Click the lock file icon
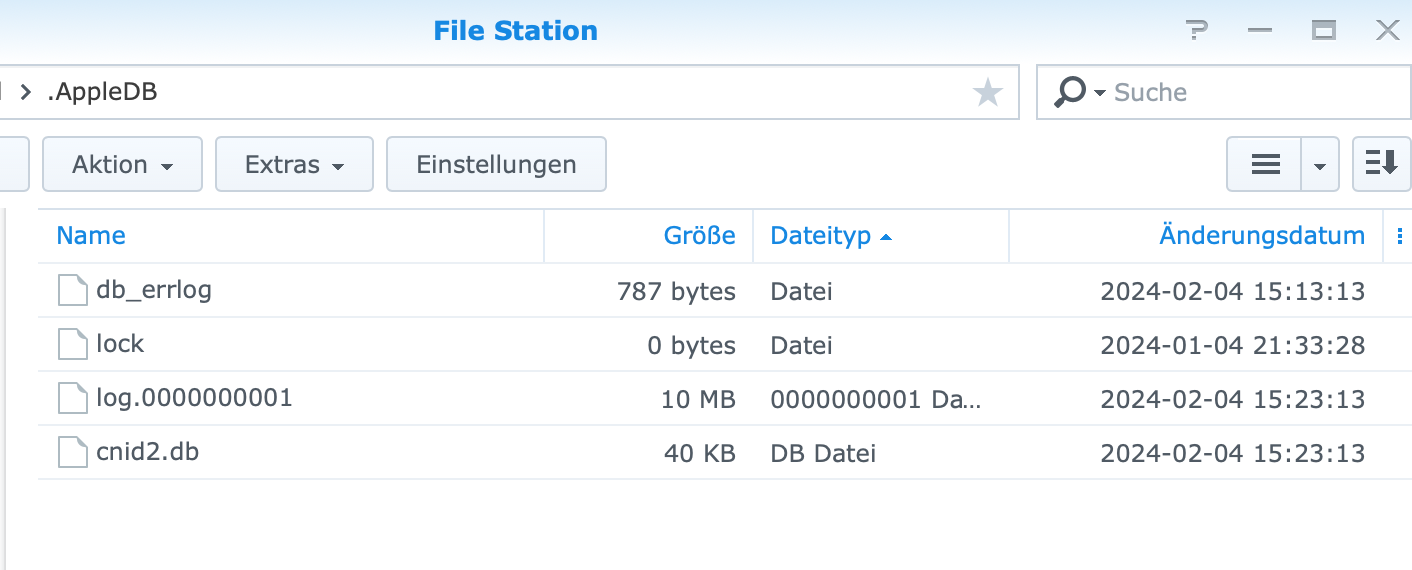This screenshot has width=1412, height=570. pyautogui.click(x=73, y=345)
